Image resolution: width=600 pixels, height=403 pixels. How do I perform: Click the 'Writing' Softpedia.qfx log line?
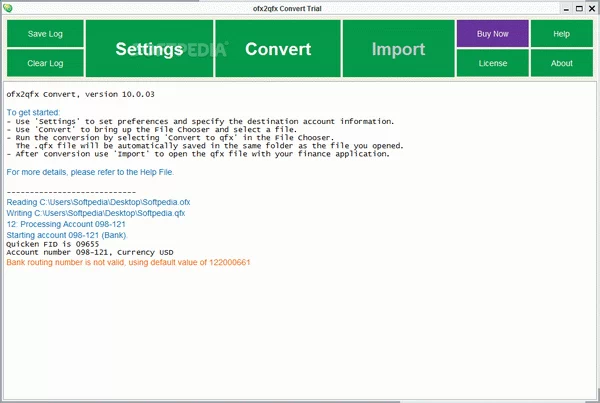[x=96, y=212]
